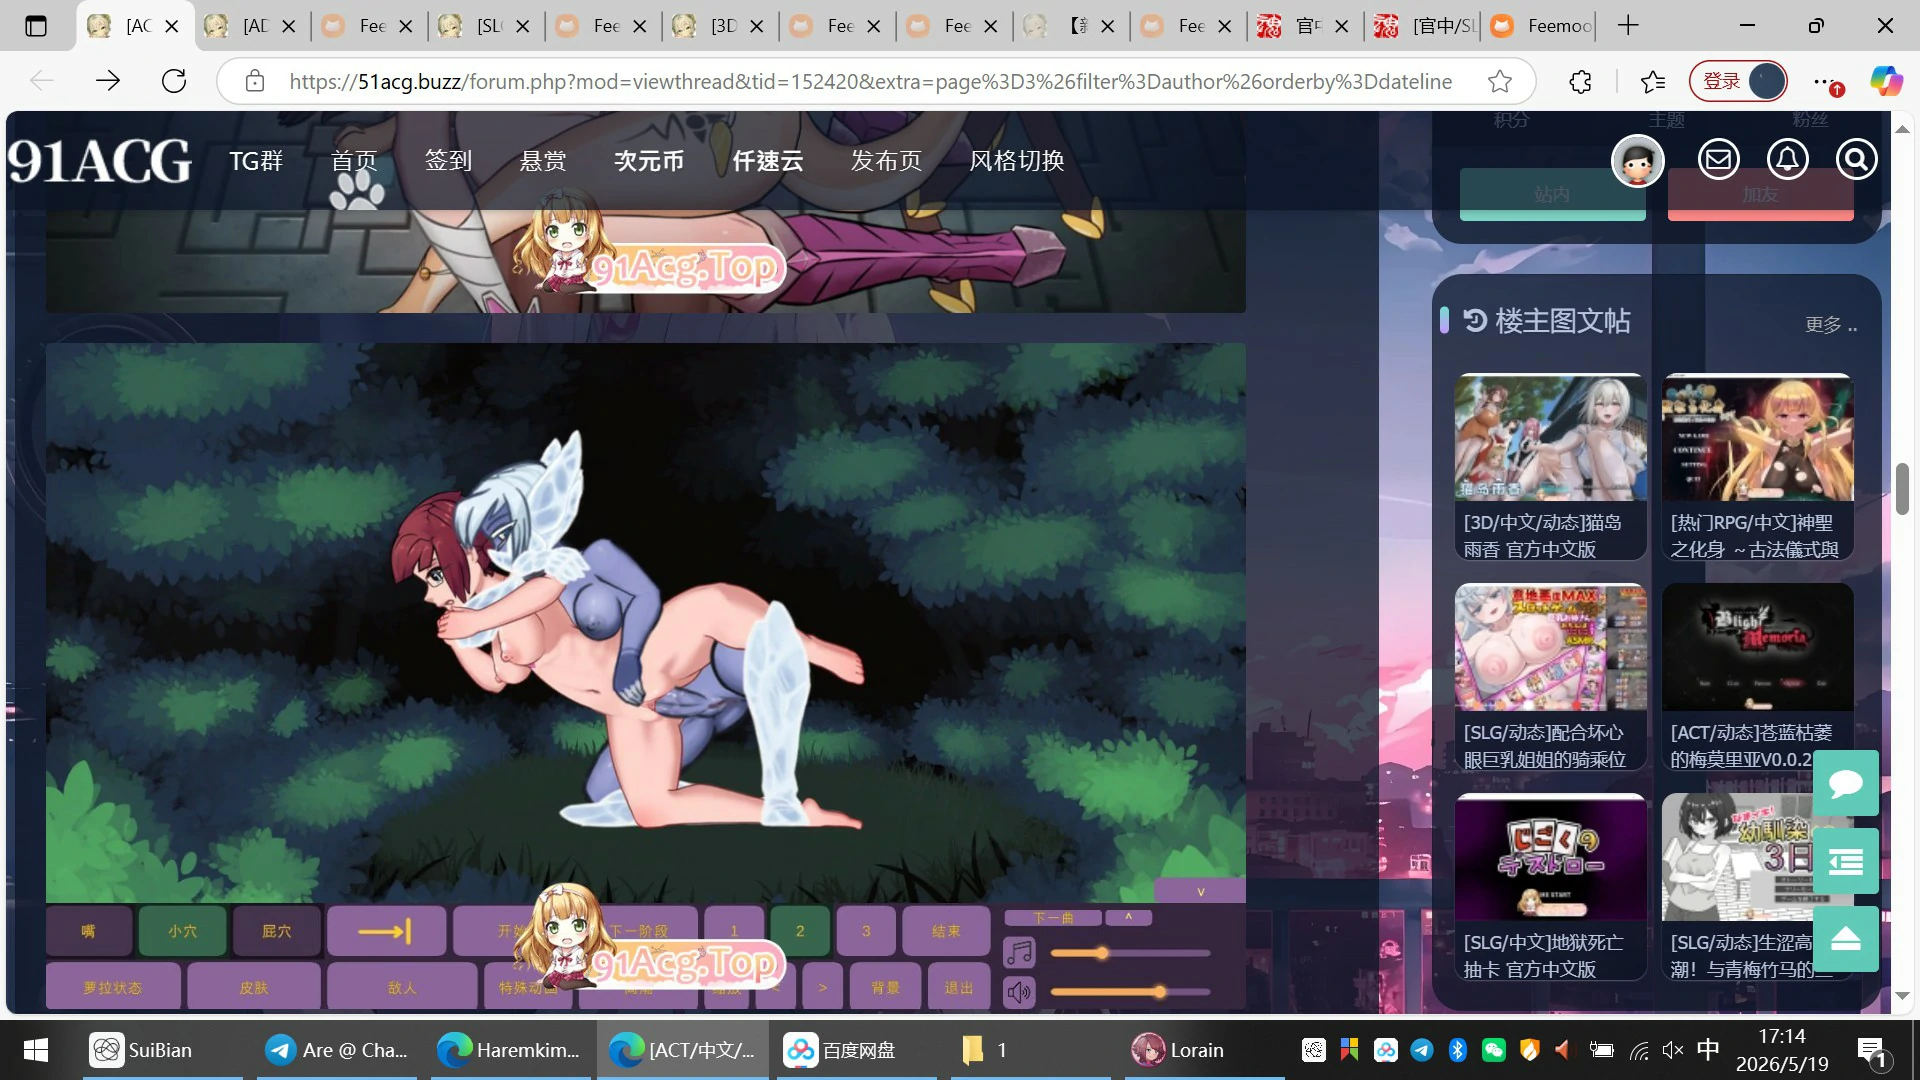The image size is (1920, 1080).
Task: Focus the address bar URL
Action: (x=870, y=81)
